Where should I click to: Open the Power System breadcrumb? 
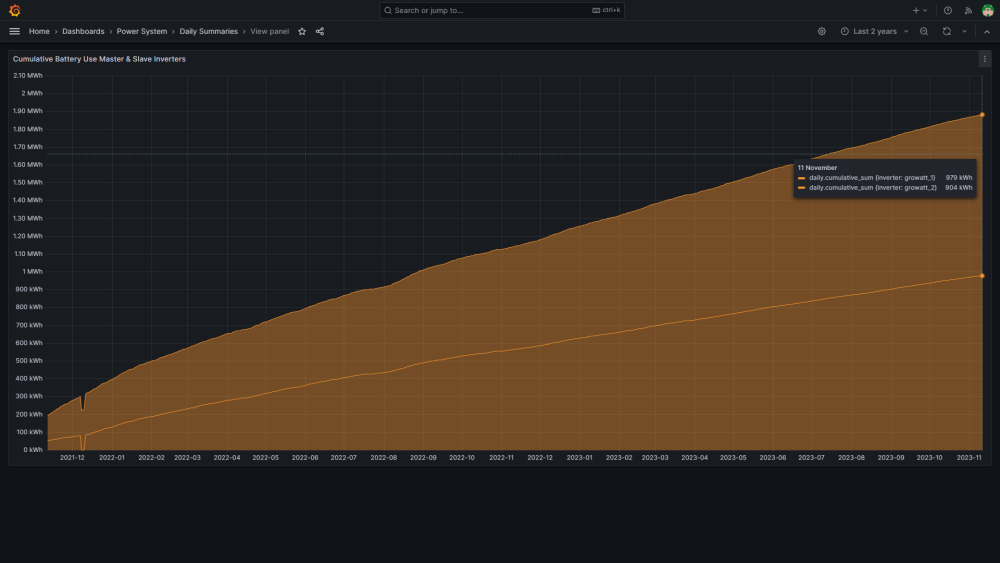pyautogui.click(x=142, y=31)
